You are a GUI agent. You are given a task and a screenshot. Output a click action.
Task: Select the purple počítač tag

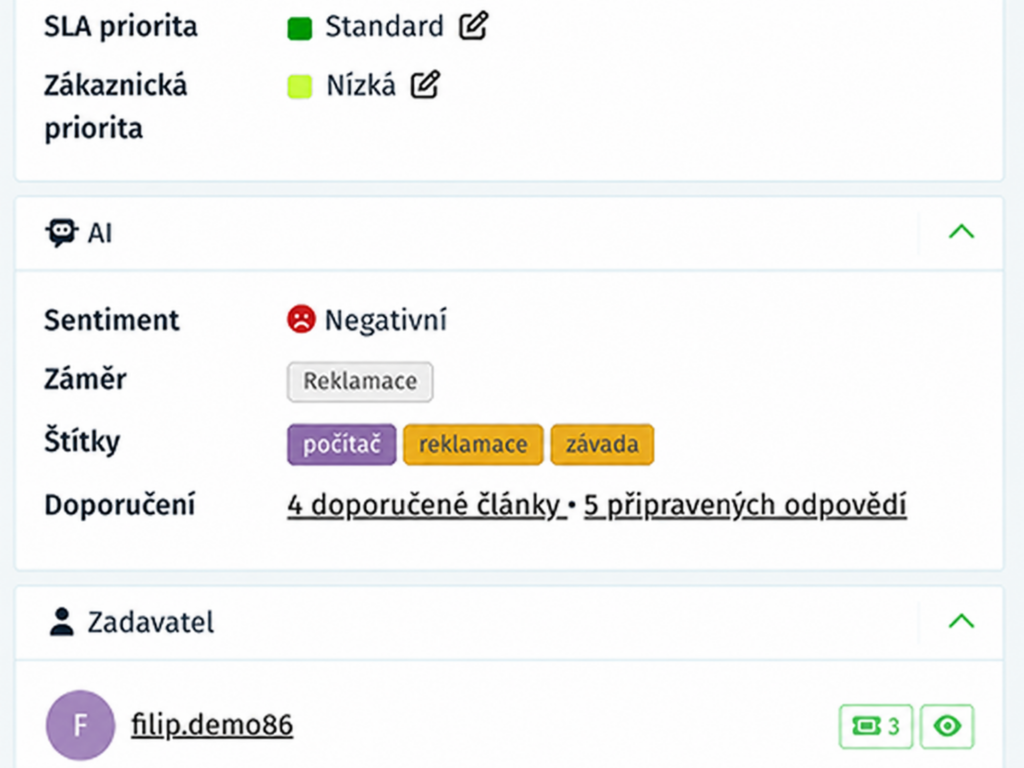[x=342, y=445]
